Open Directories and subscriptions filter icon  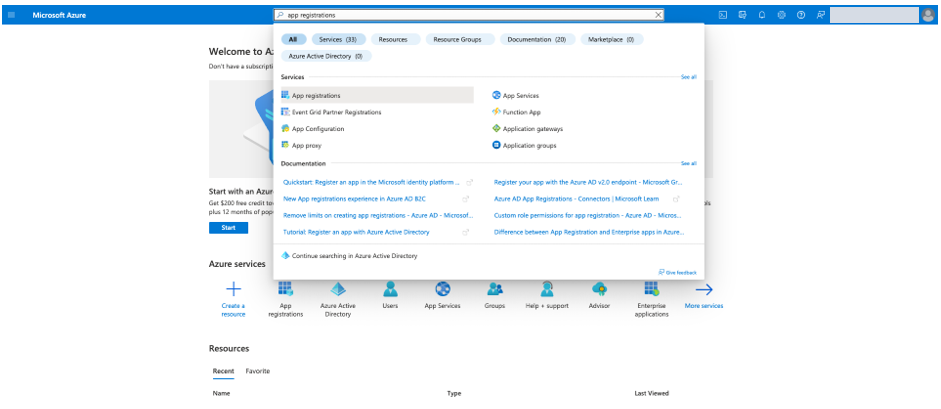tap(742, 15)
